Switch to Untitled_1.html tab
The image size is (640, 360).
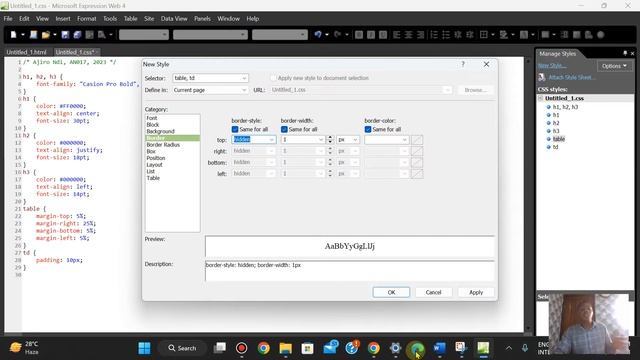coord(27,52)
